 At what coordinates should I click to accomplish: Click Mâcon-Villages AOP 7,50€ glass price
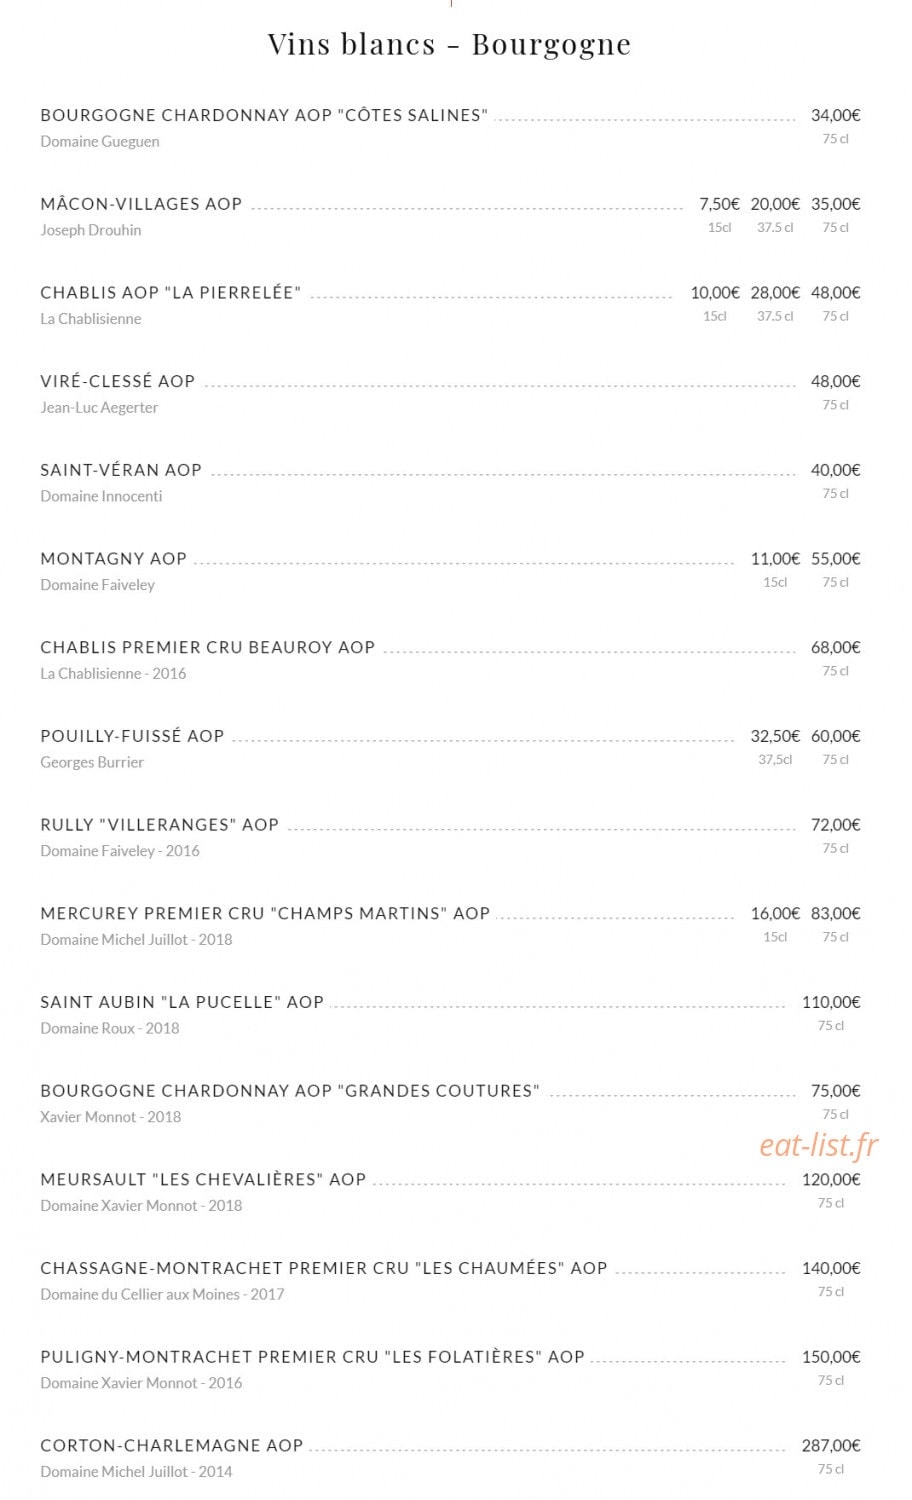click(x=719, y=204)
